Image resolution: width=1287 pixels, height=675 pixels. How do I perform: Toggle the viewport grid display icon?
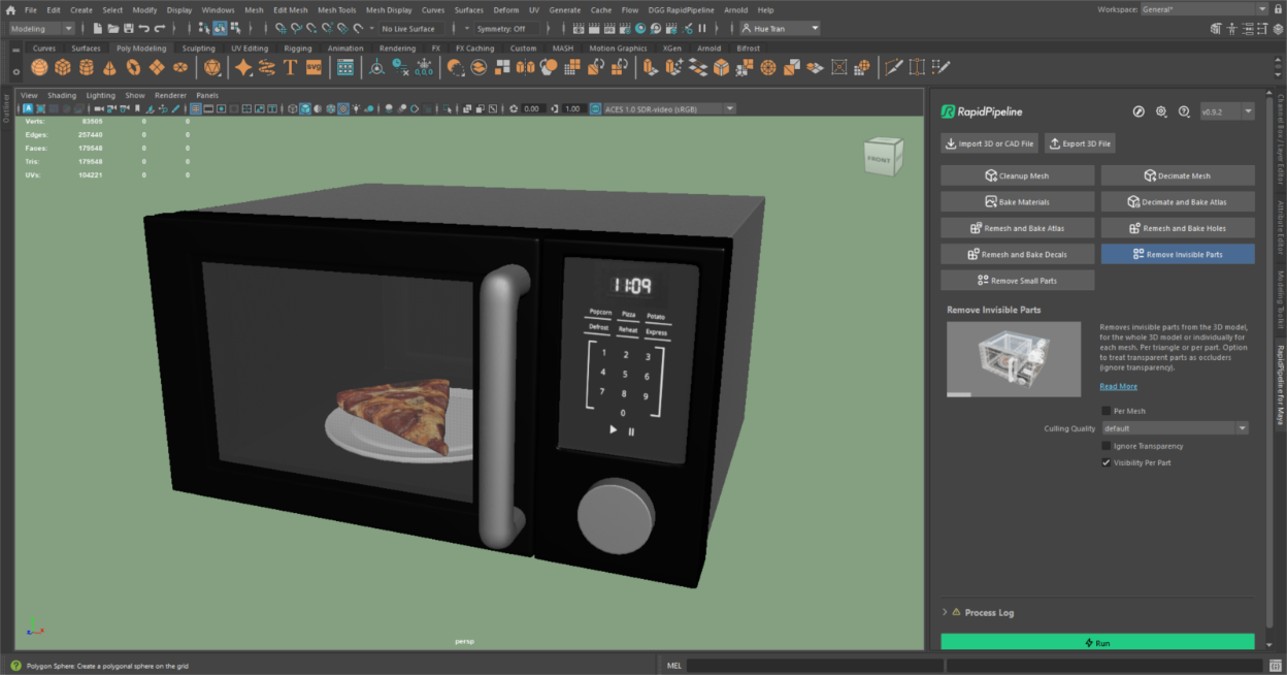point(195,108)
